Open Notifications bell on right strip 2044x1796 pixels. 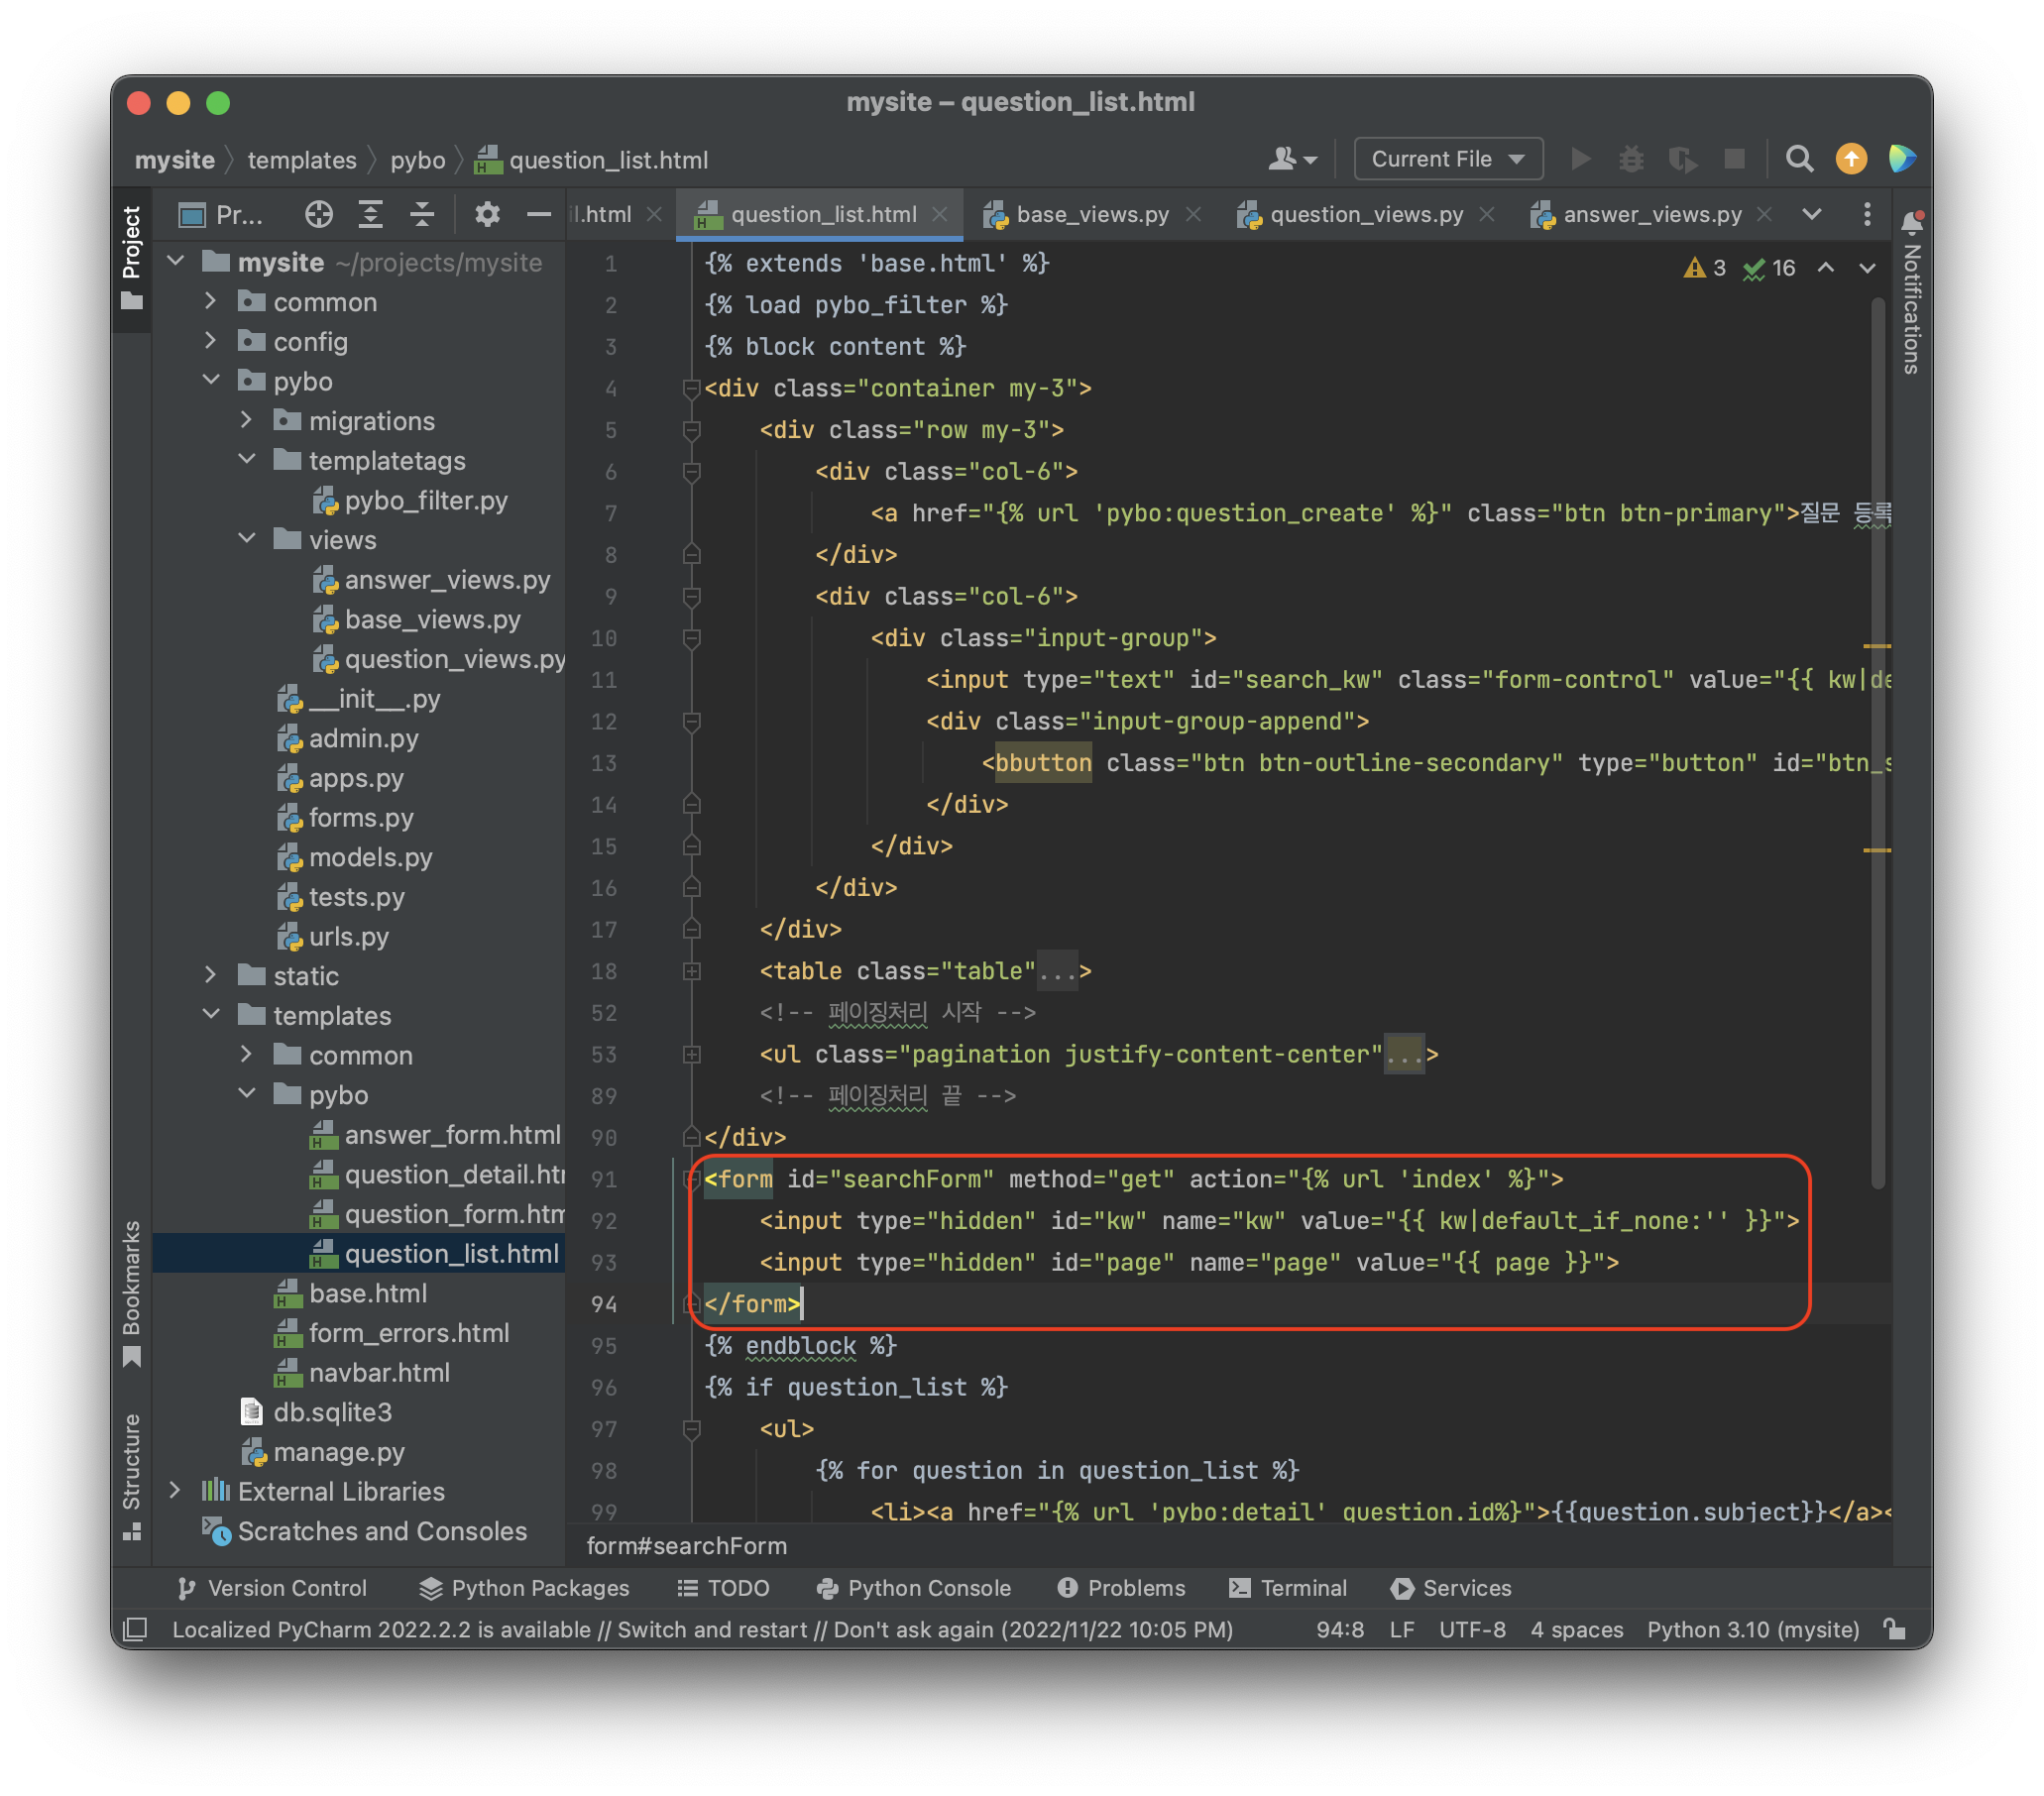[1911, 222]
